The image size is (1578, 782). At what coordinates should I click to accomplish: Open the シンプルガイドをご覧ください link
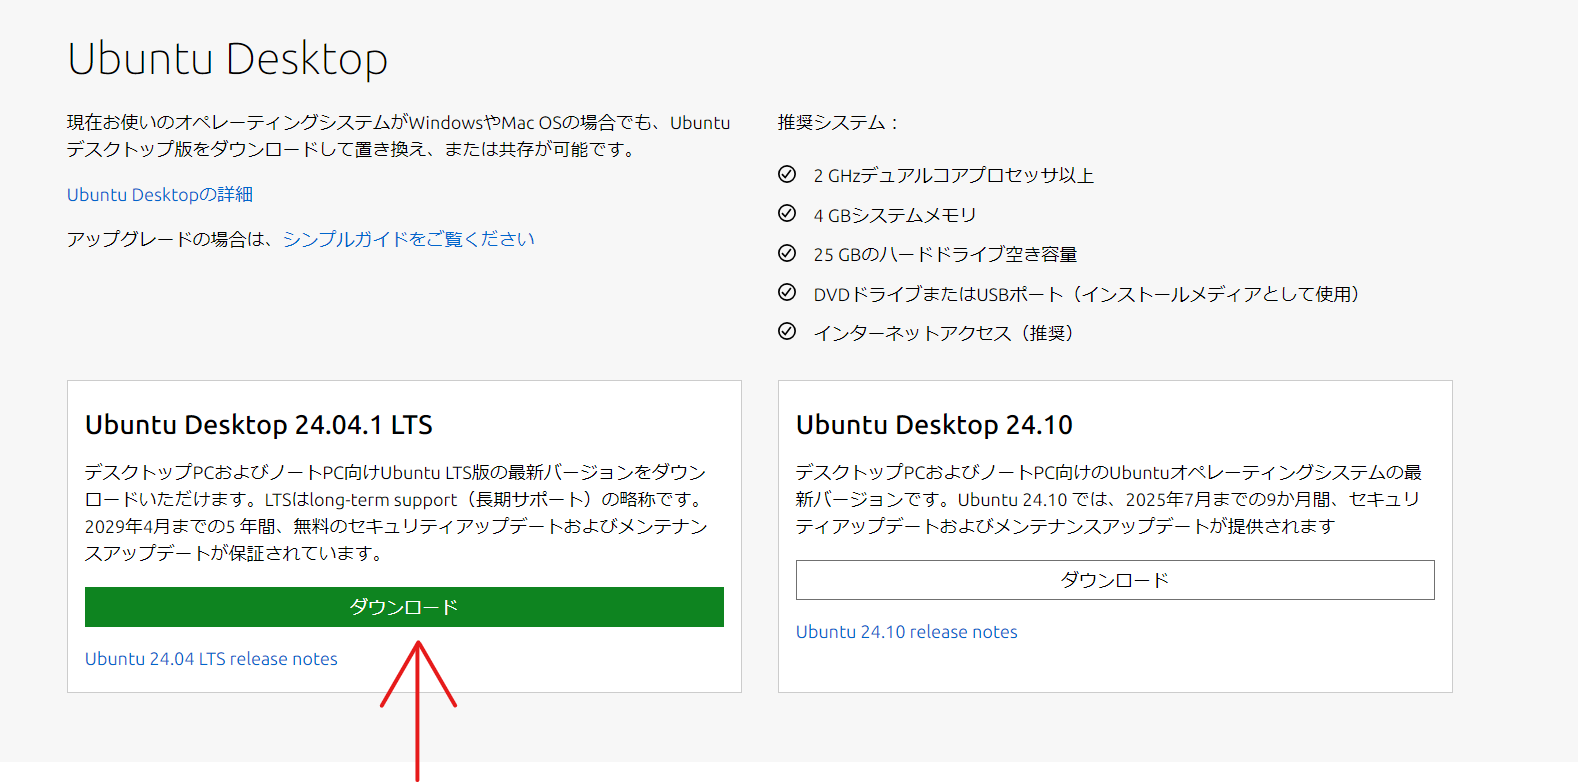(409, 239)
